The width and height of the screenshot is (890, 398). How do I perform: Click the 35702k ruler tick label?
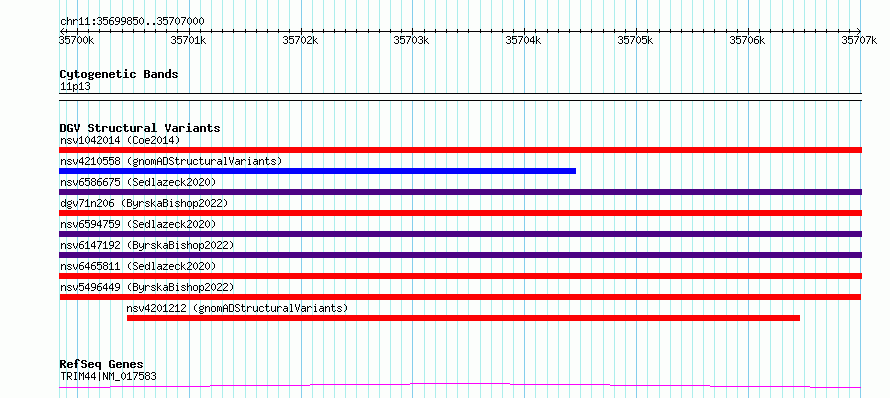tap(301, 40)
